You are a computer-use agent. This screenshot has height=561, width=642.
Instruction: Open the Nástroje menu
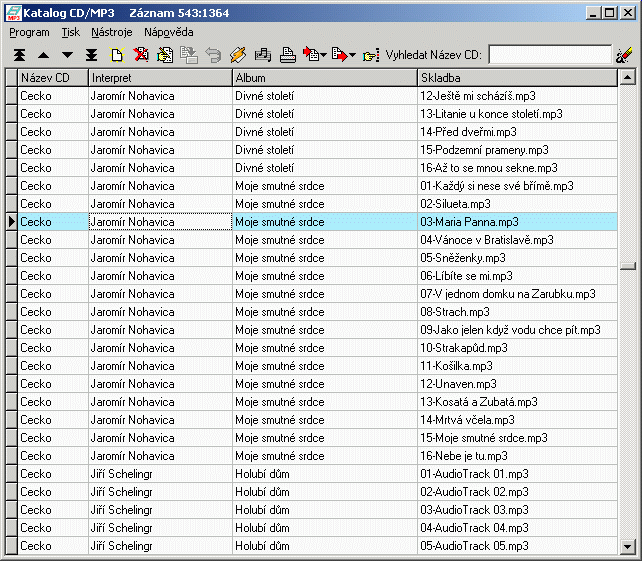[111, 32]
